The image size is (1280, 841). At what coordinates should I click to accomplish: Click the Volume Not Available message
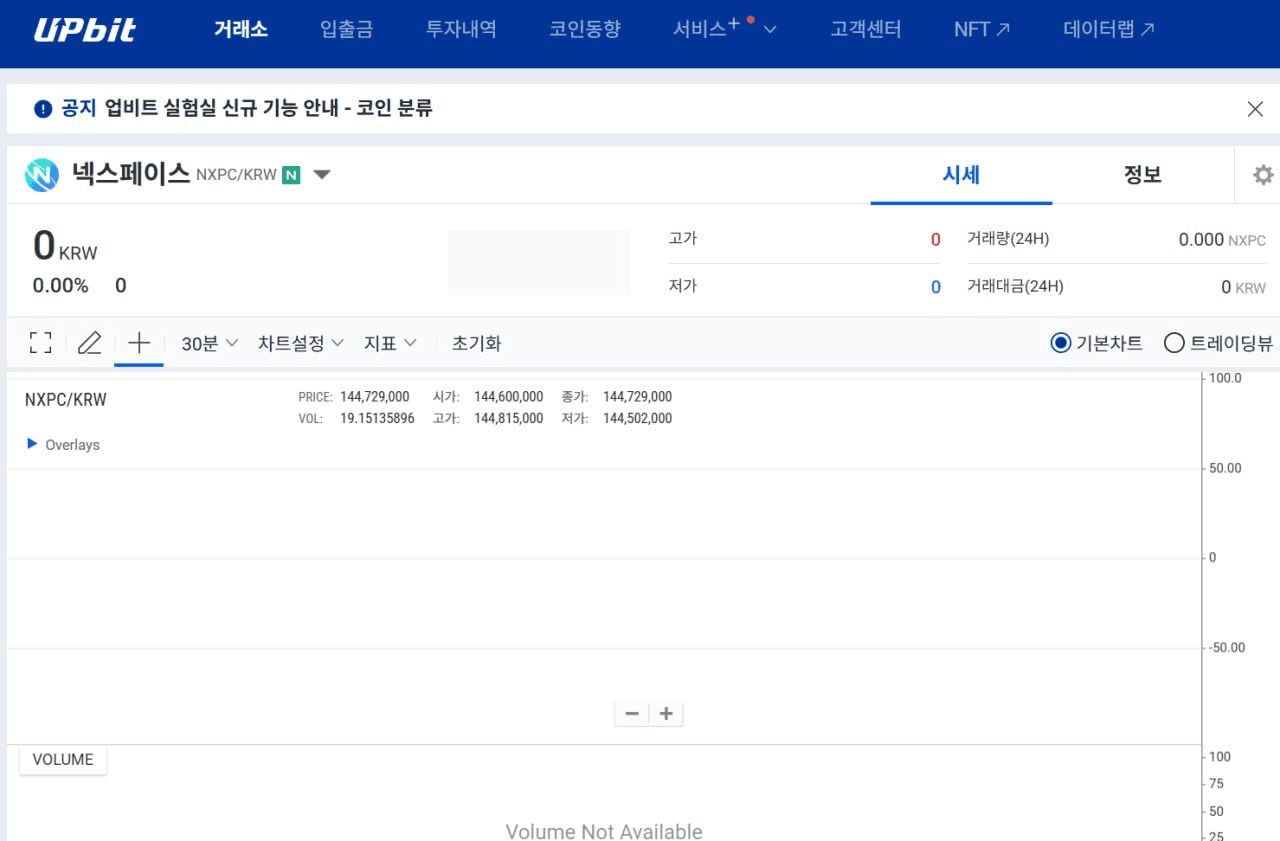604,831
